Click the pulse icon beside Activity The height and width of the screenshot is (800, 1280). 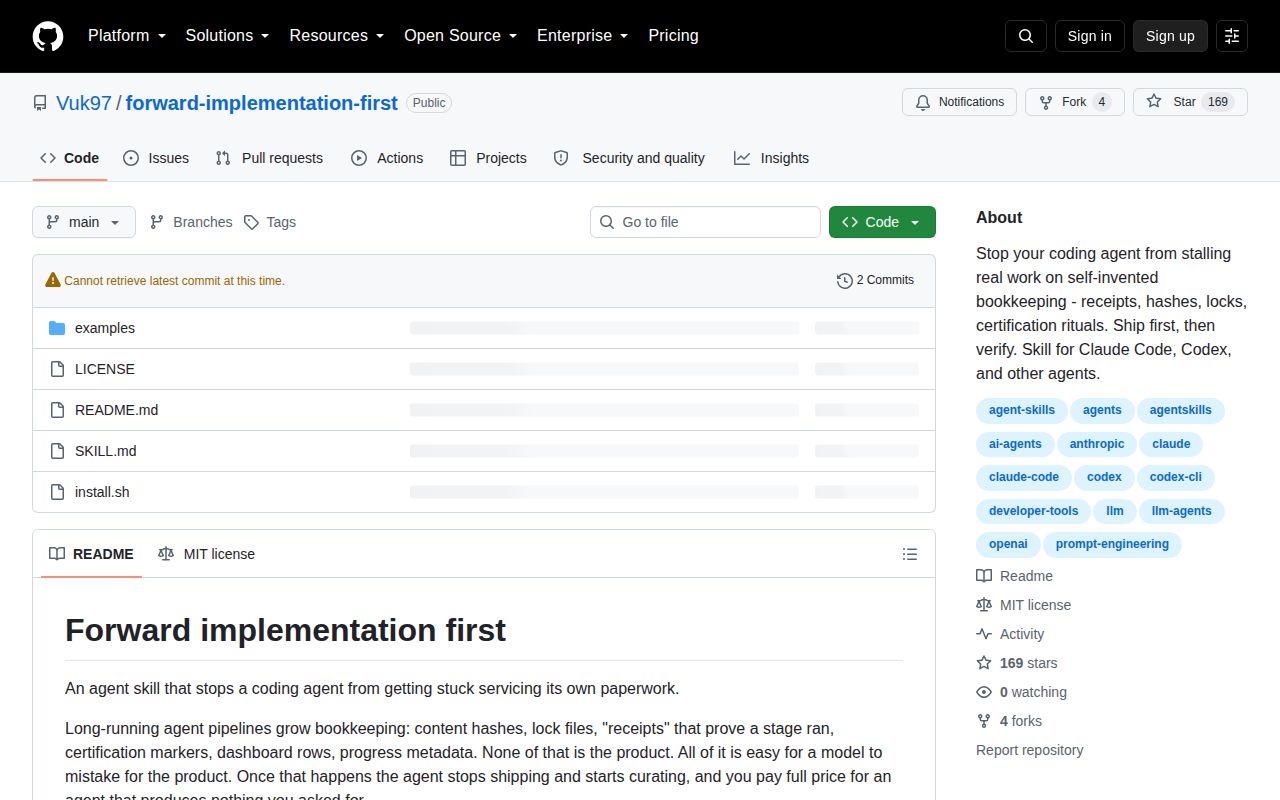click(984, 634)
